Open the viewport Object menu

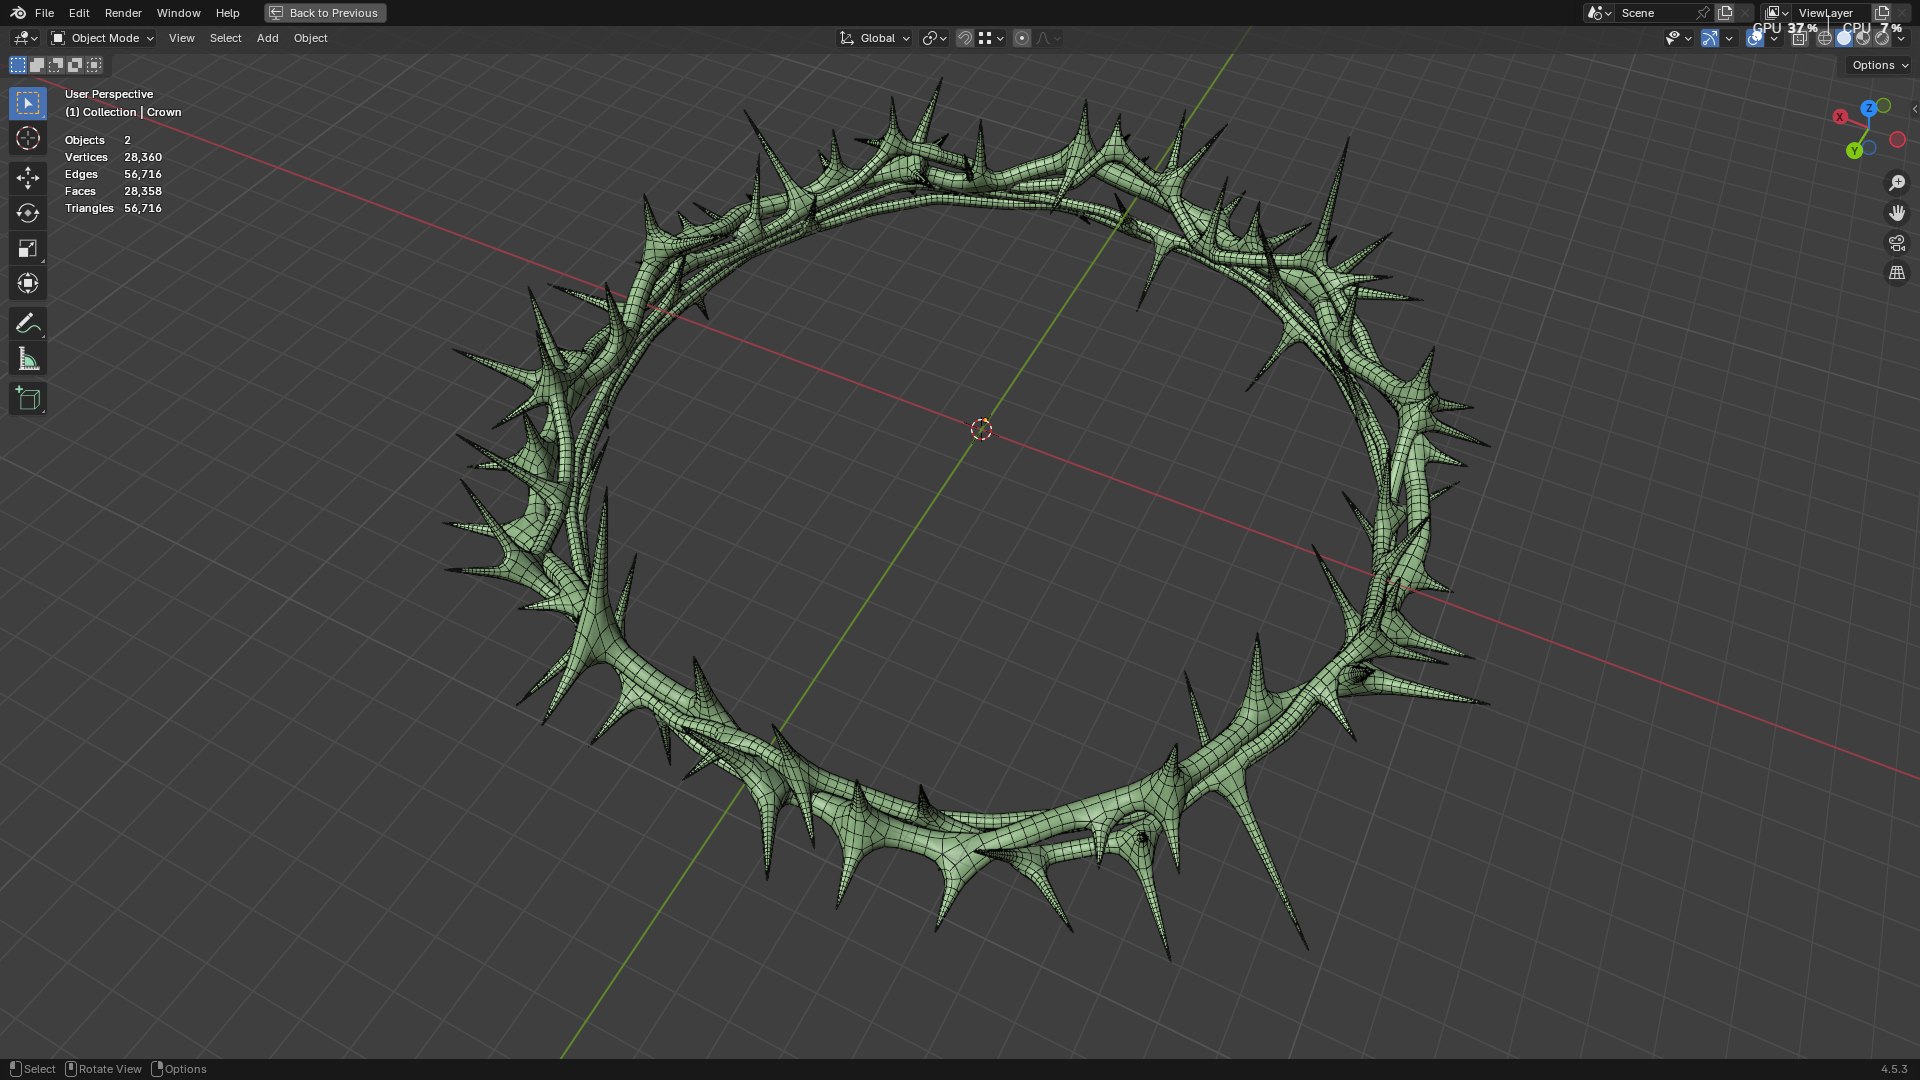(310, 38)
